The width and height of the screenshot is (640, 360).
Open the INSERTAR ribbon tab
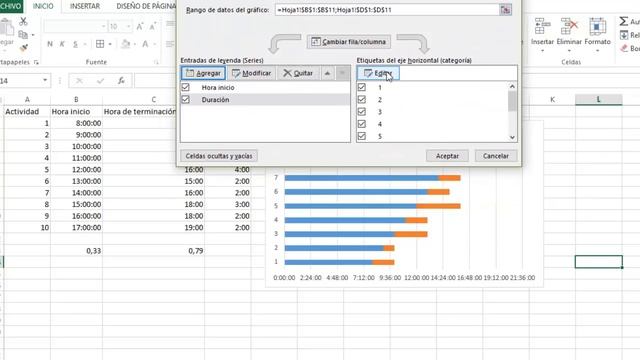point(84,6)
